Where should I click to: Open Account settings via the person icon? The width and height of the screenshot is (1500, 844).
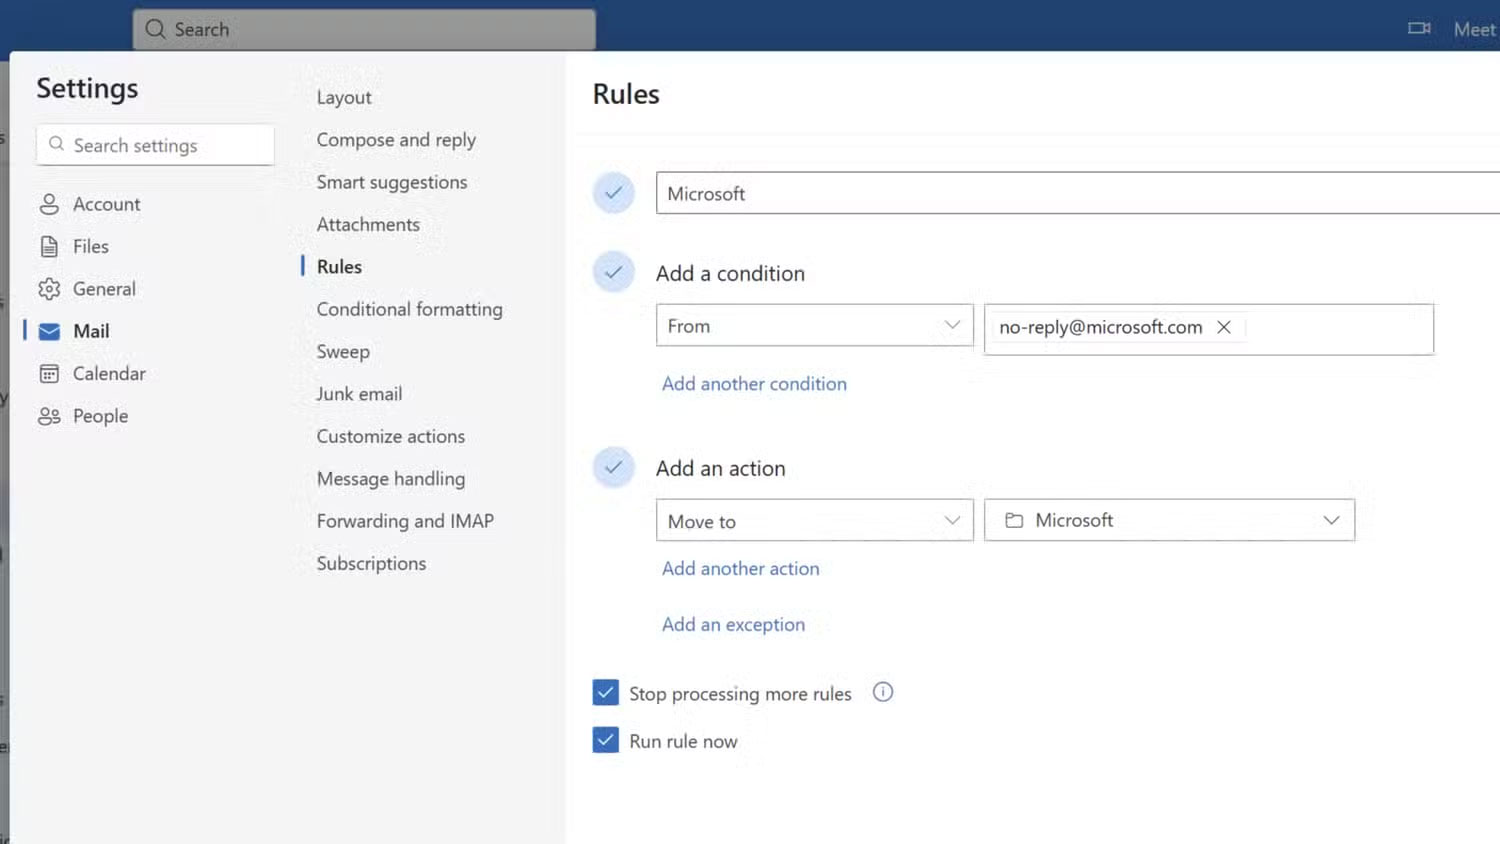pyautogui.click(x=50, y=204)
